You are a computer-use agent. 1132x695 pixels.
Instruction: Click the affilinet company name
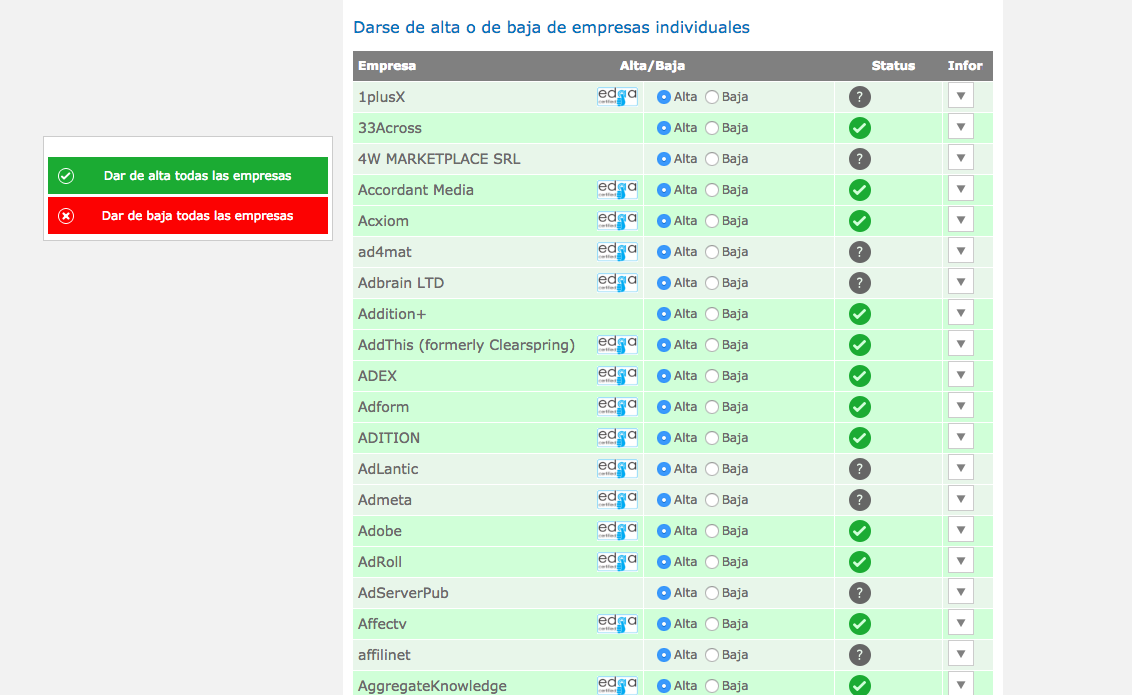[x=384, y=655]
